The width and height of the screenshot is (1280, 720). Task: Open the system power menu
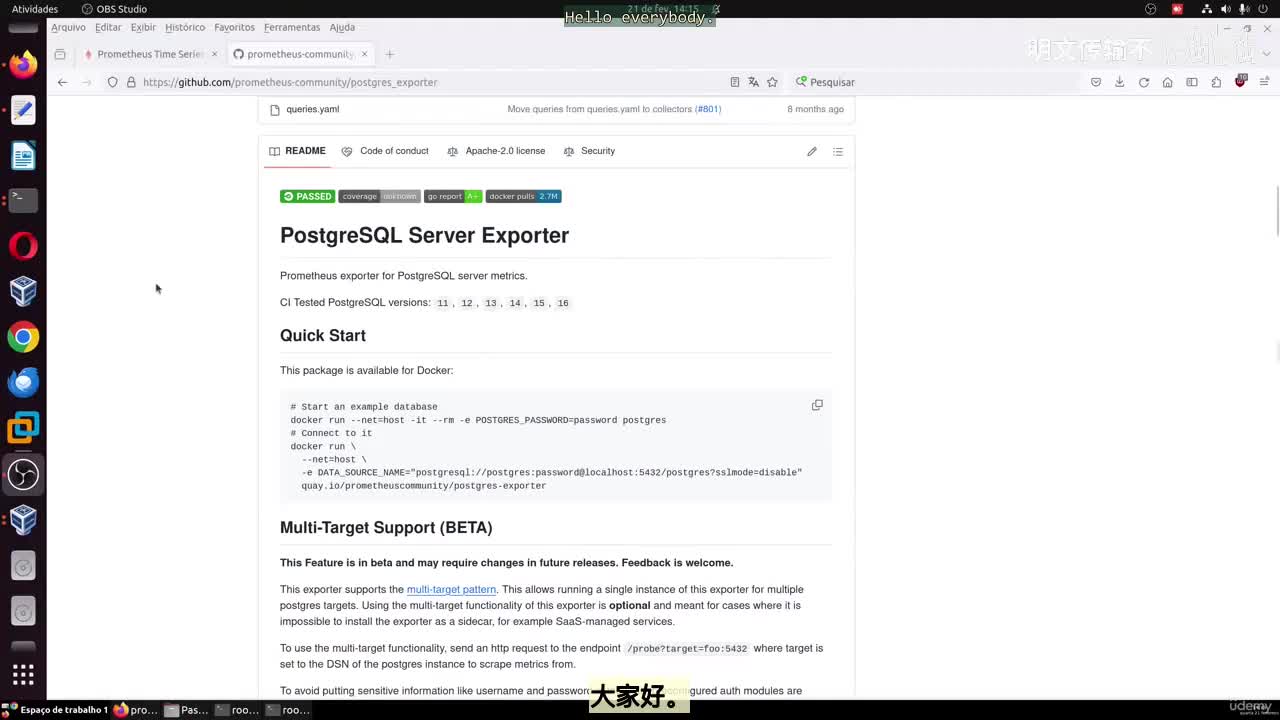tap(1262, 9)
